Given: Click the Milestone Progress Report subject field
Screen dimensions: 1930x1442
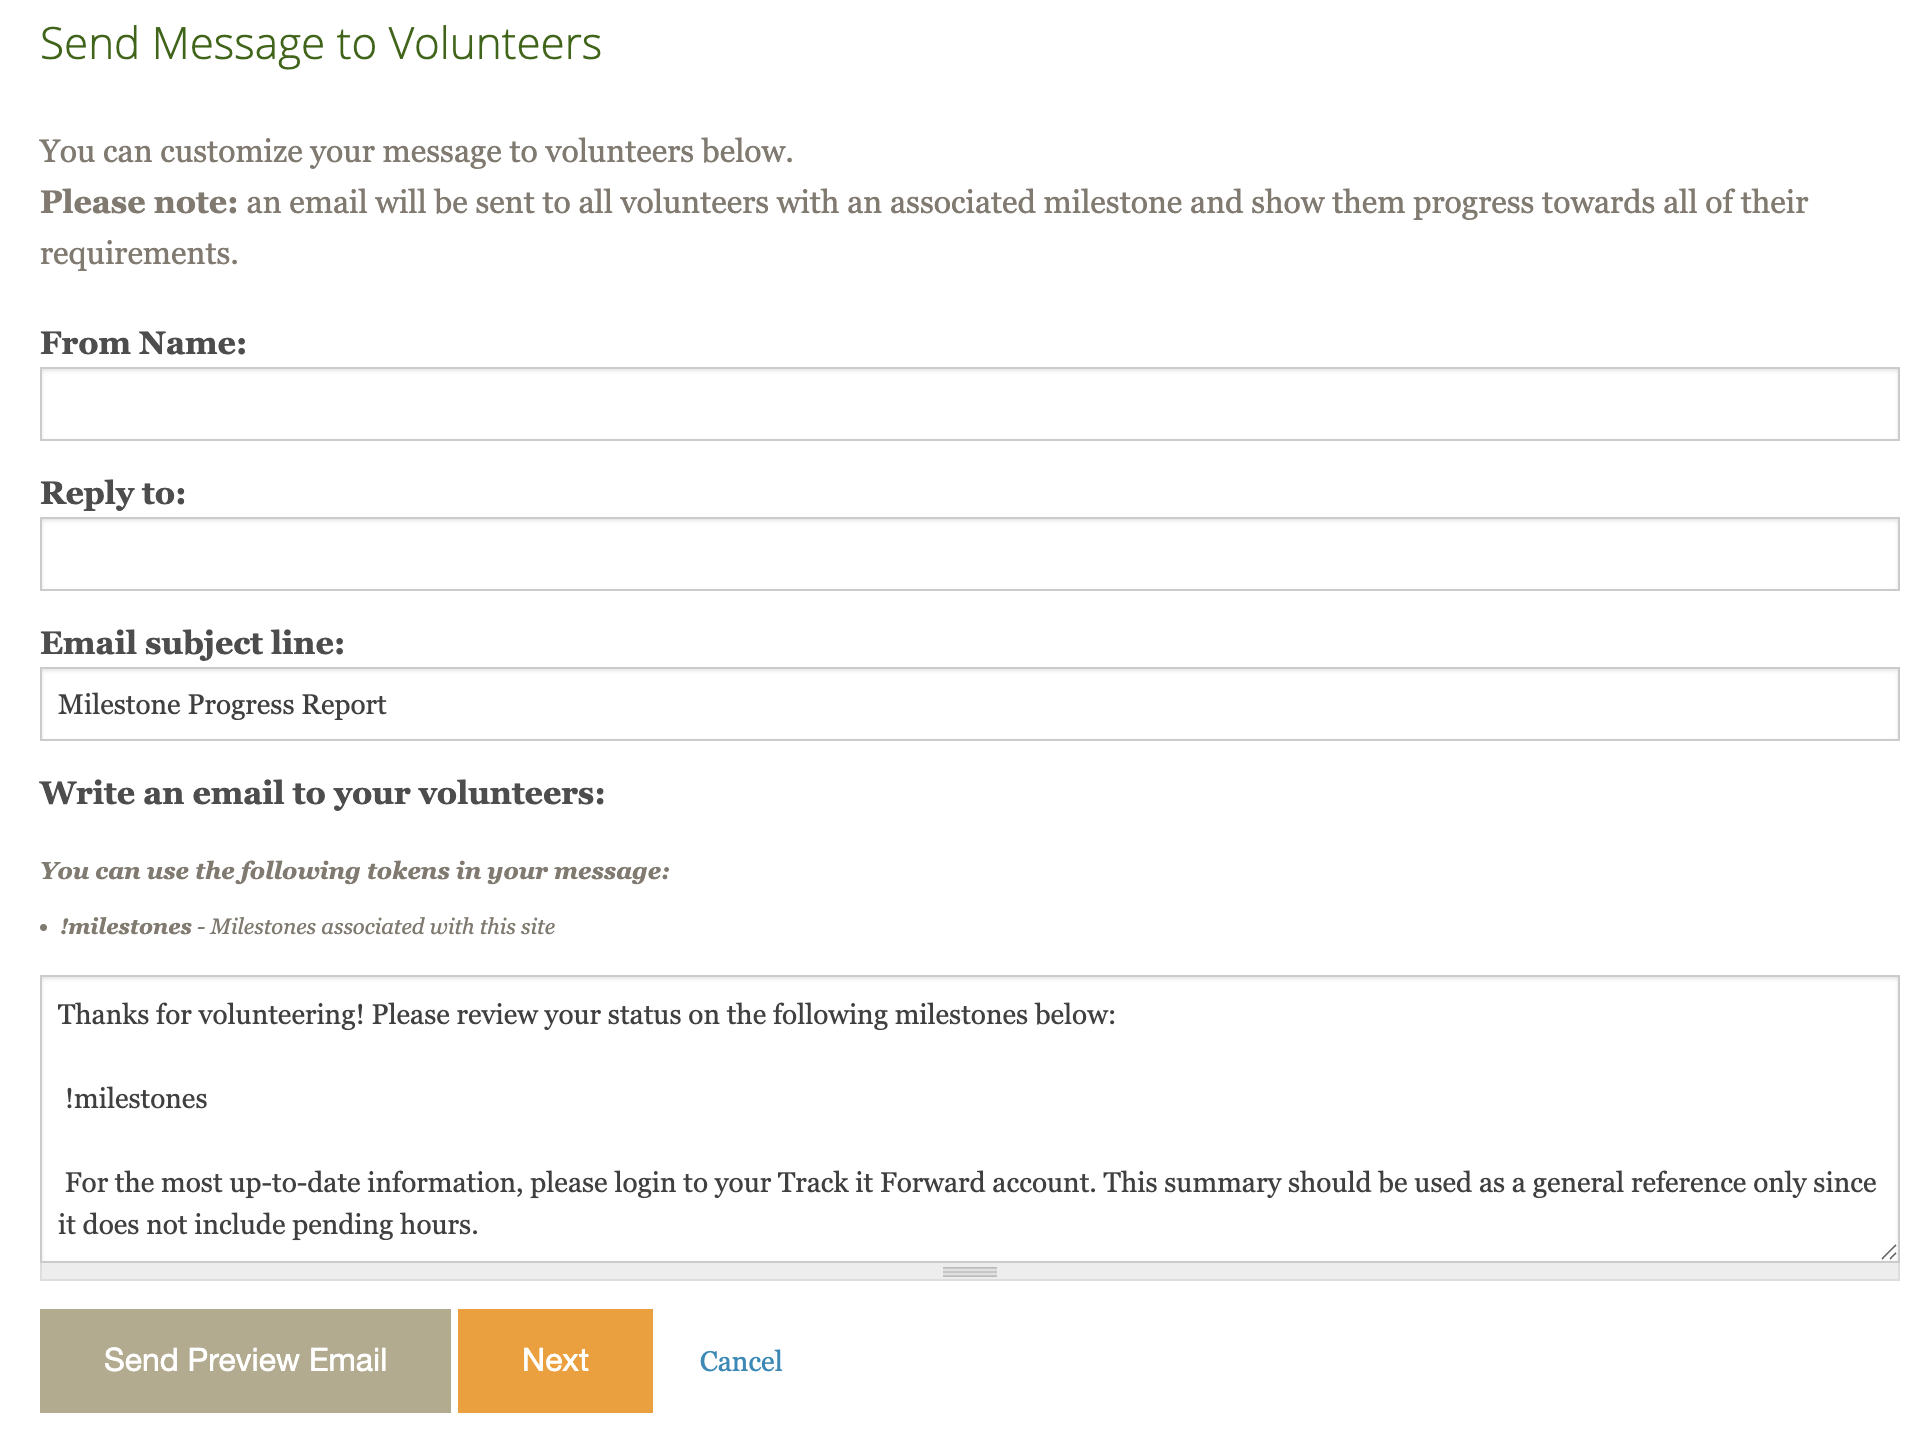Looking at the screenshot, I should 968,704.
